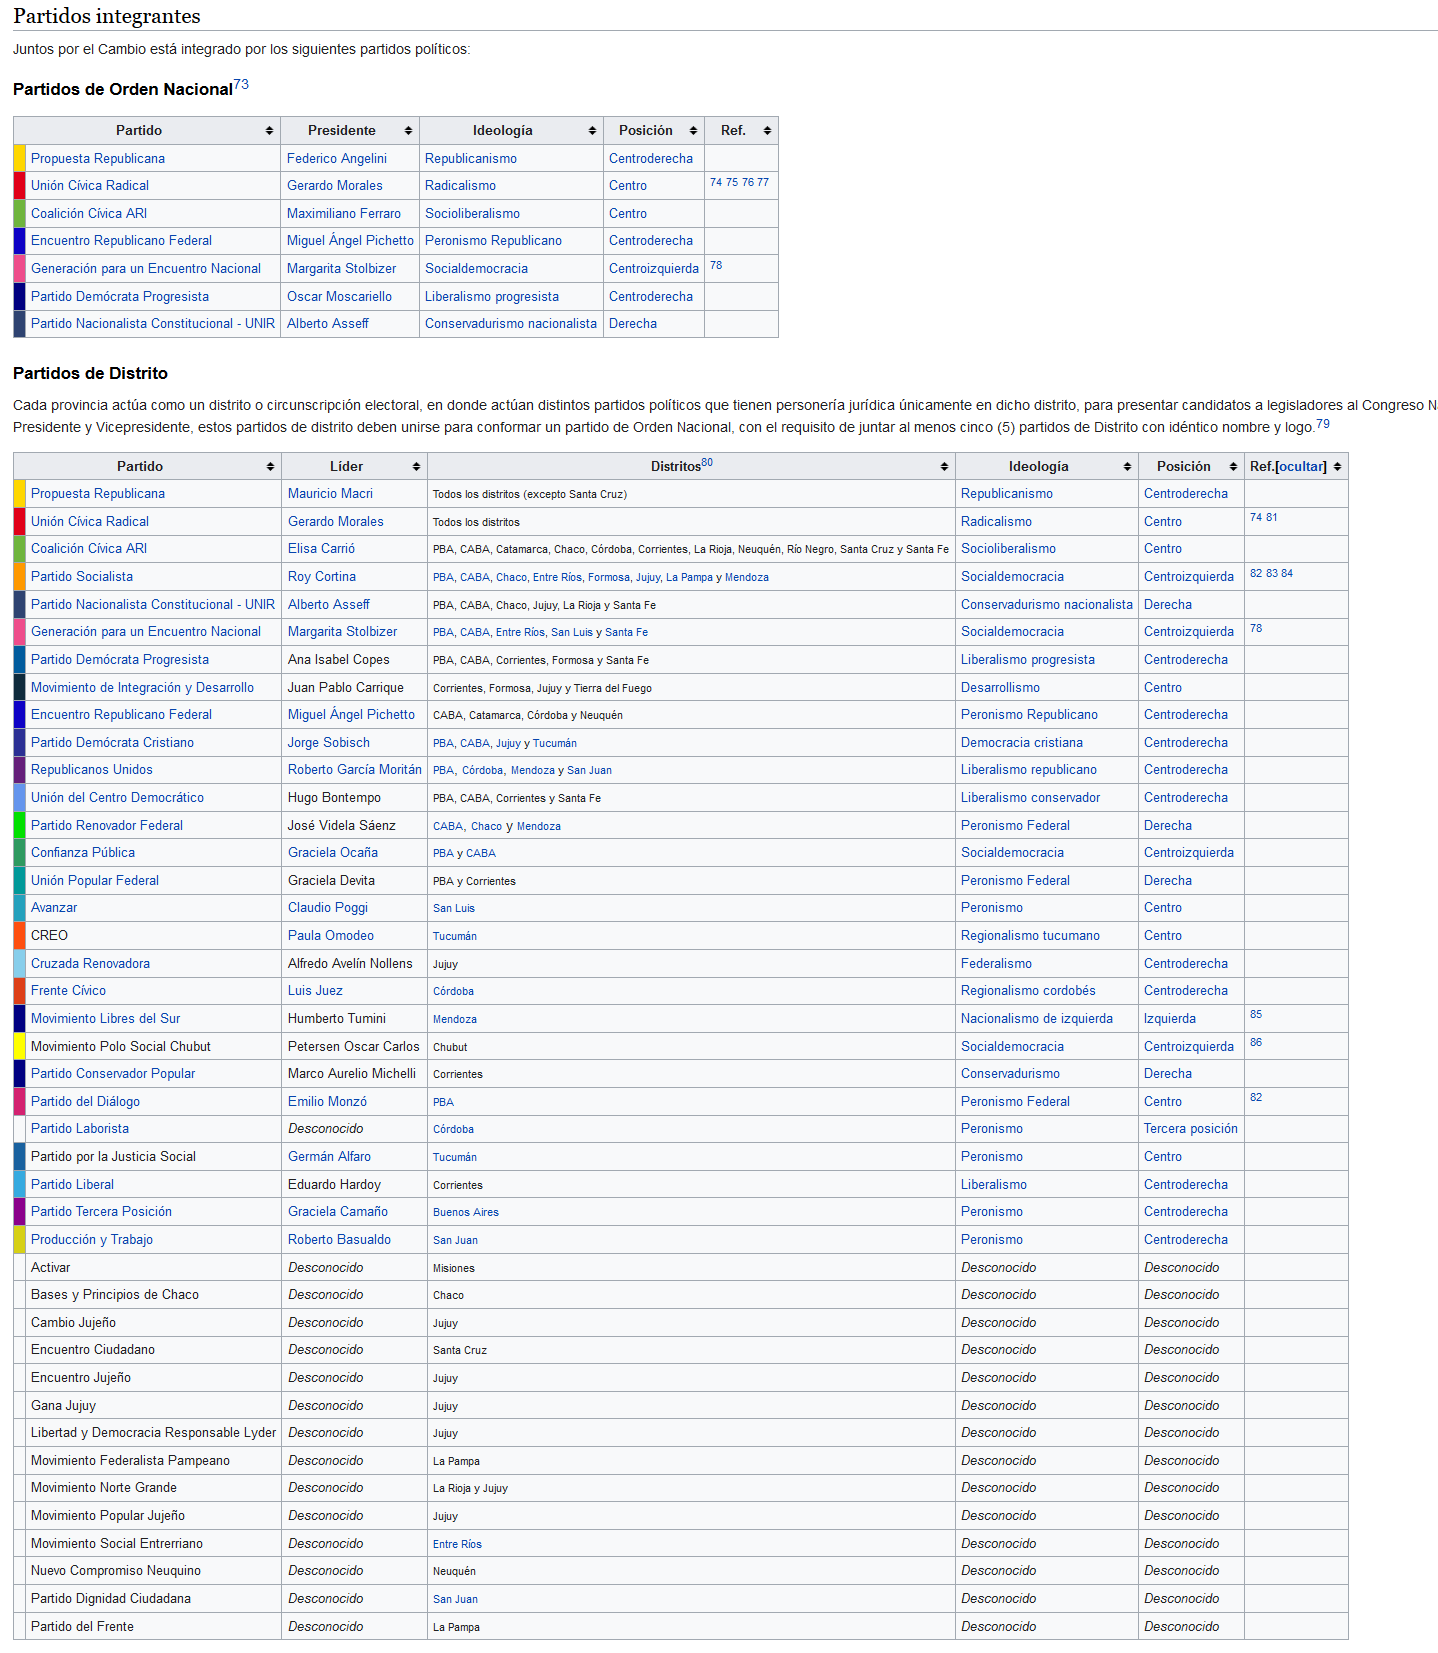
Task: Sort the national parties table by Posición
Action: point(693,131)
